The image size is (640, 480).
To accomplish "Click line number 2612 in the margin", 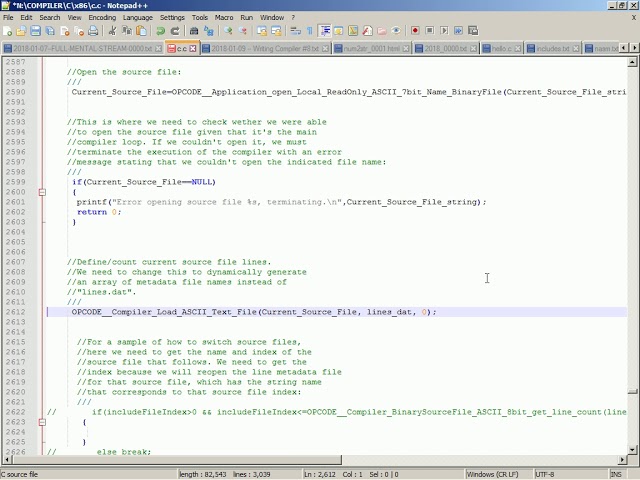I will pyautogui.click(x=16, y=312).
